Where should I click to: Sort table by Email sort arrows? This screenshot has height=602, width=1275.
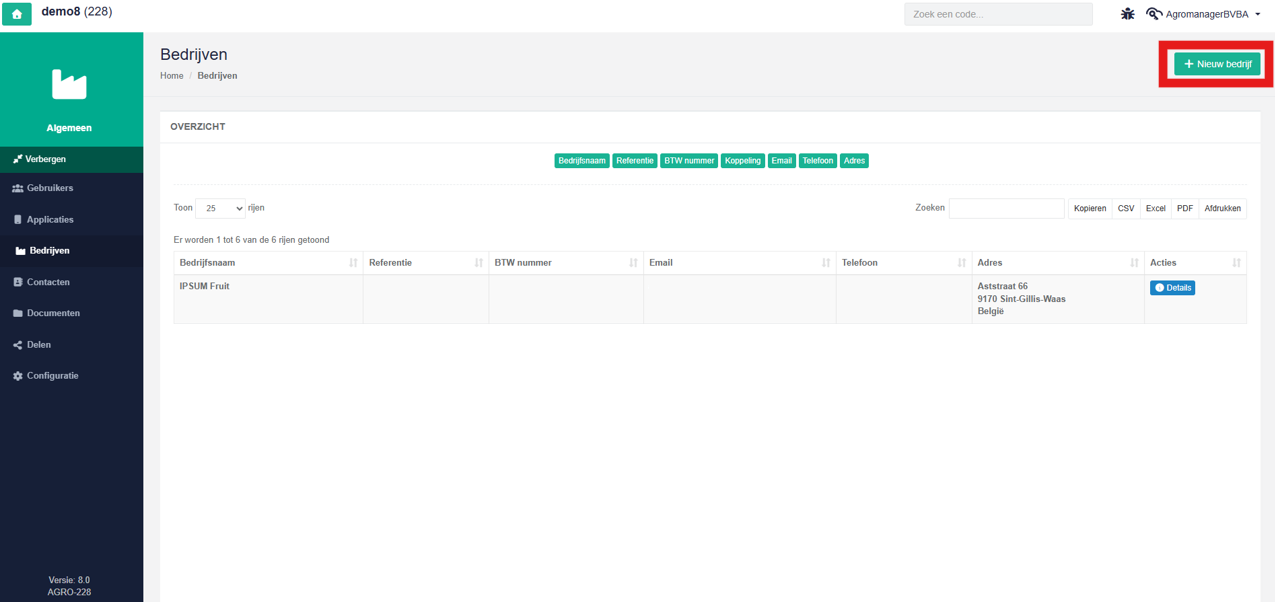coord(826,263)
